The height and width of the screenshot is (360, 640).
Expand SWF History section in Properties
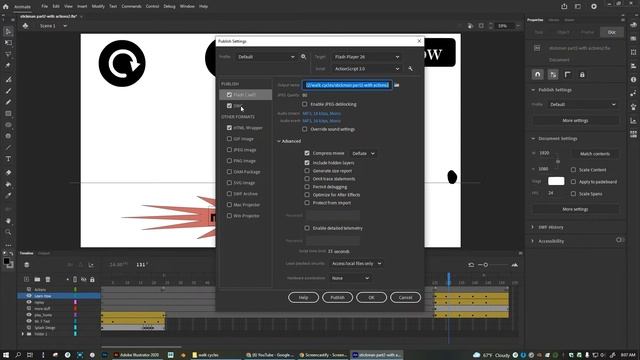click(x=532, y=227)
